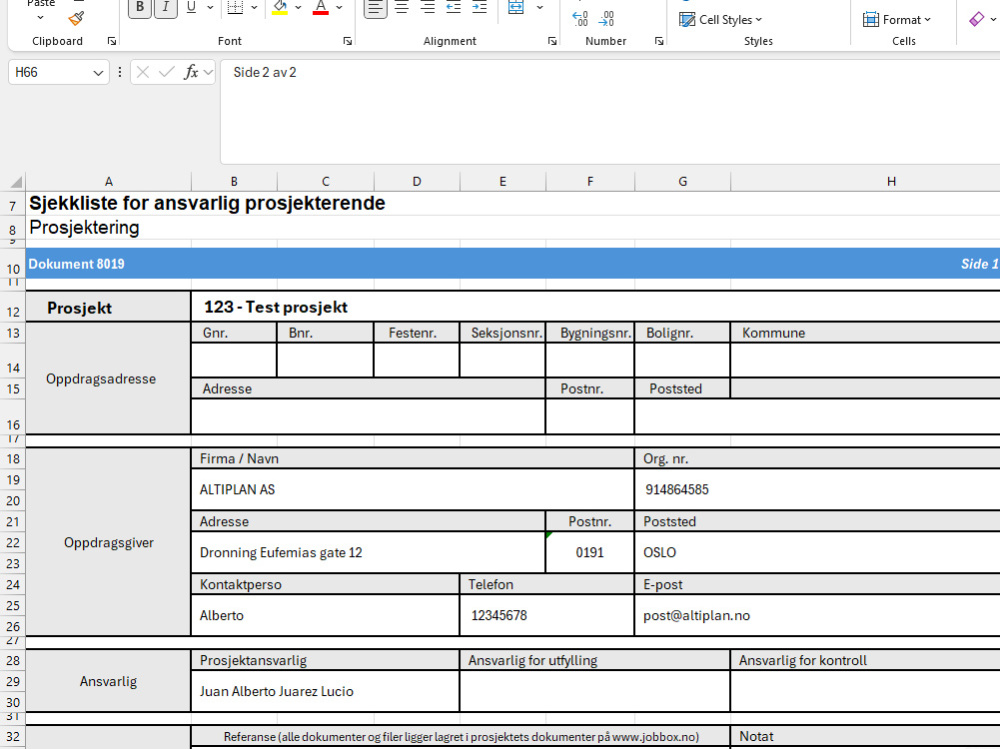Select 'Juan Alberto Juarez Lucio' cell
Screen dimensions: 1000x749
[x=325, y=691]
